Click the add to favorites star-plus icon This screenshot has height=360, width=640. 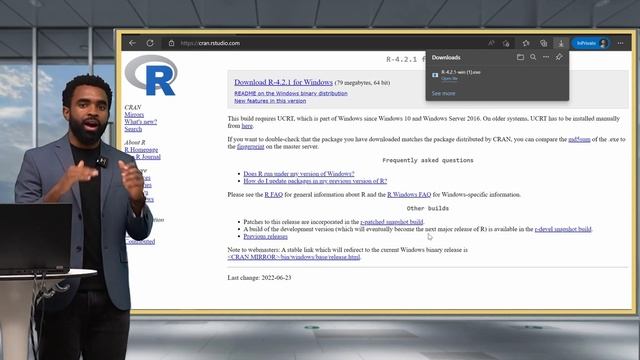click(x=507, y=43)
